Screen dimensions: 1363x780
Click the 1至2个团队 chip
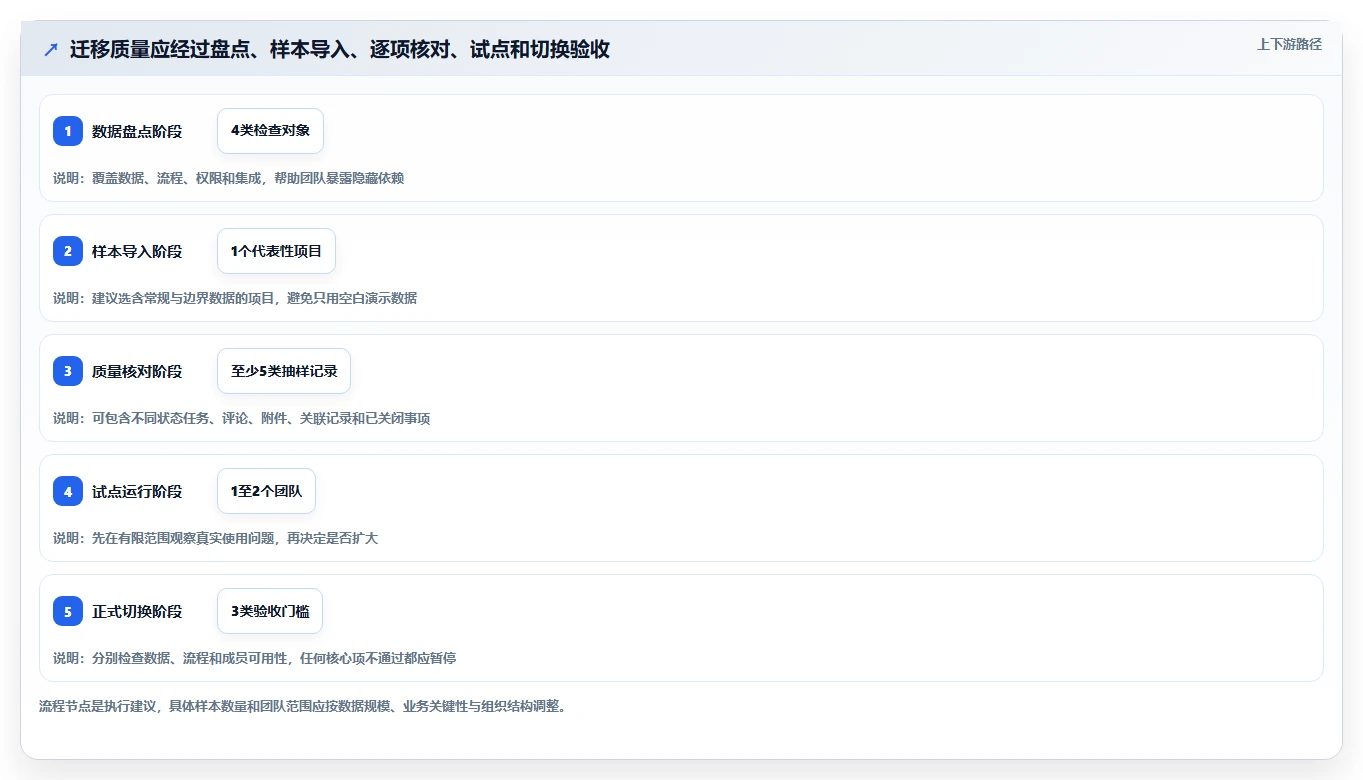266,491
